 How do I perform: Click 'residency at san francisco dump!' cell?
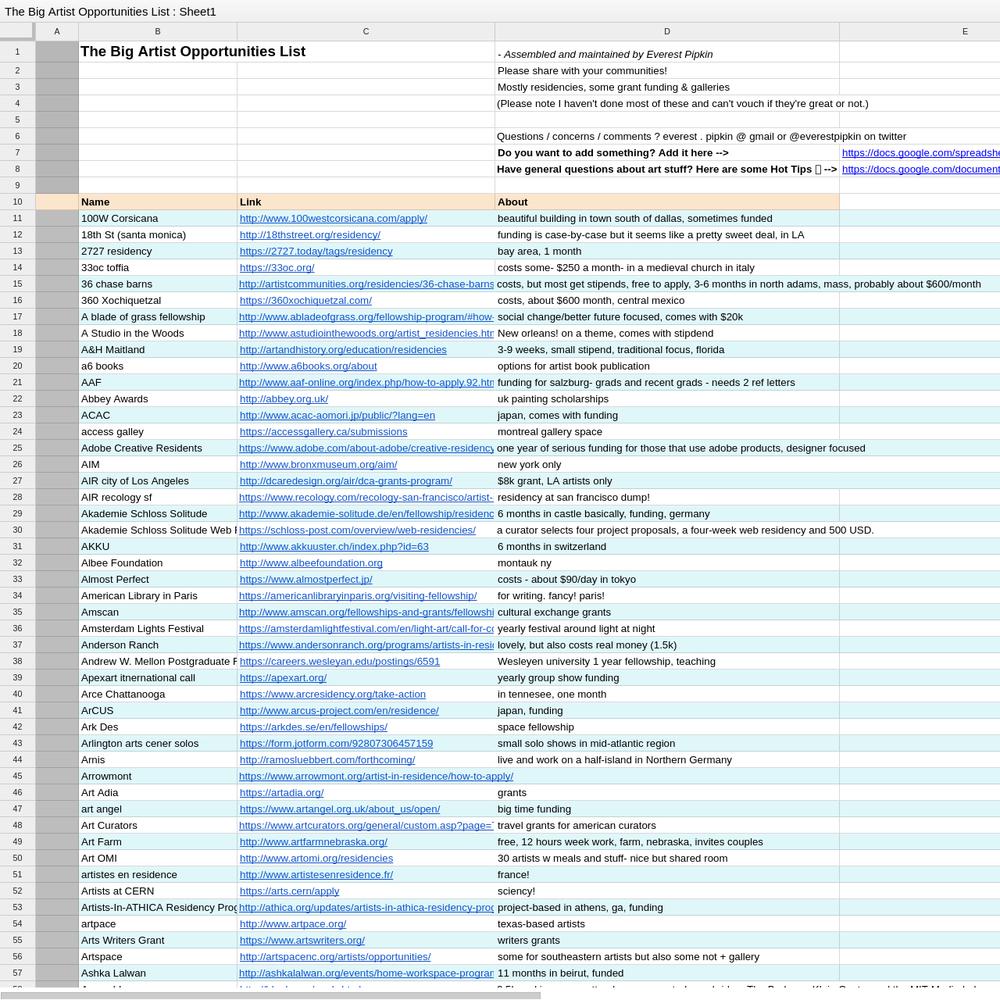coord(667,497)
